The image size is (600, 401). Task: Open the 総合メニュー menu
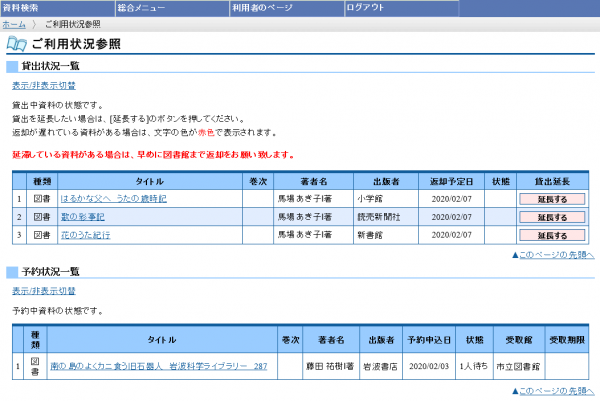tap(142, 7)
